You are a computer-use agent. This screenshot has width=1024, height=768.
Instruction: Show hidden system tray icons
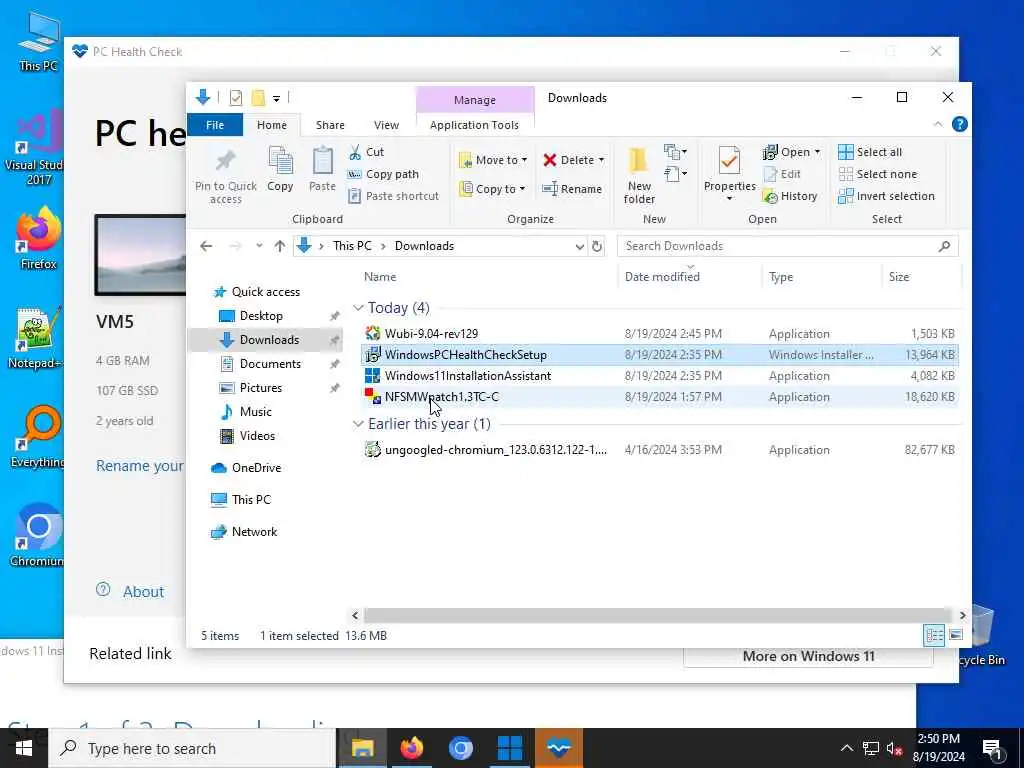[x=846, y=748]
